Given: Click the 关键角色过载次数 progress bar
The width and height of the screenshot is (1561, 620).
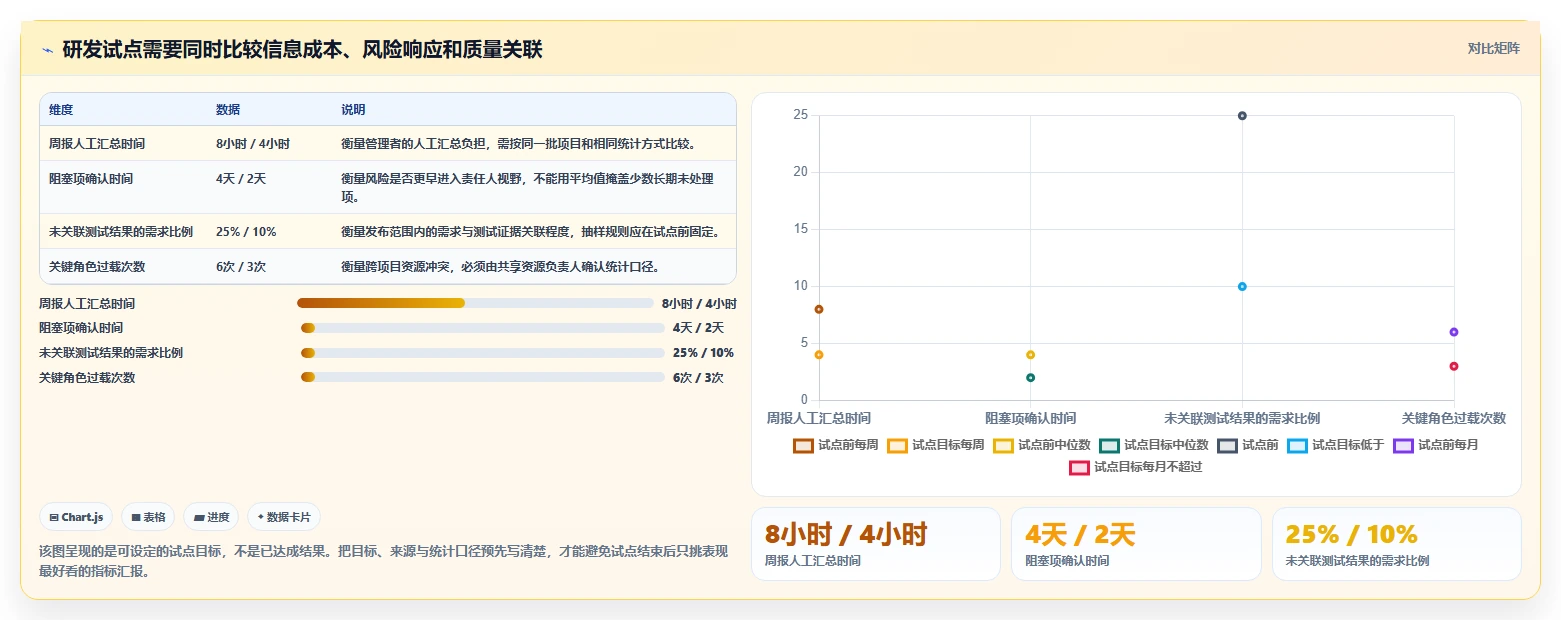Looking at the screenshot, I should coord(482,377).
